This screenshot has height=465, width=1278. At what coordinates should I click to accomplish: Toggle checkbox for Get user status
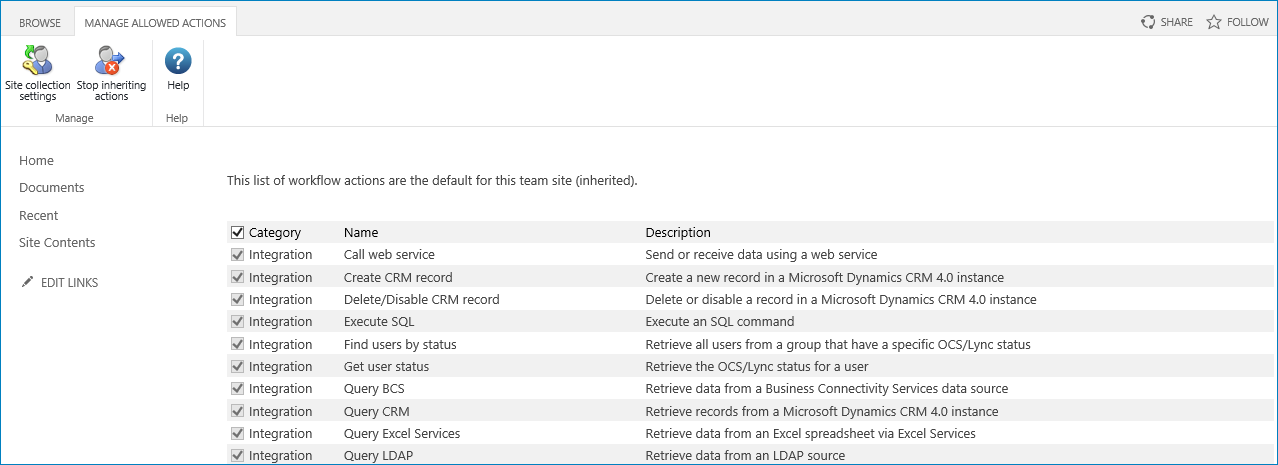237,367
